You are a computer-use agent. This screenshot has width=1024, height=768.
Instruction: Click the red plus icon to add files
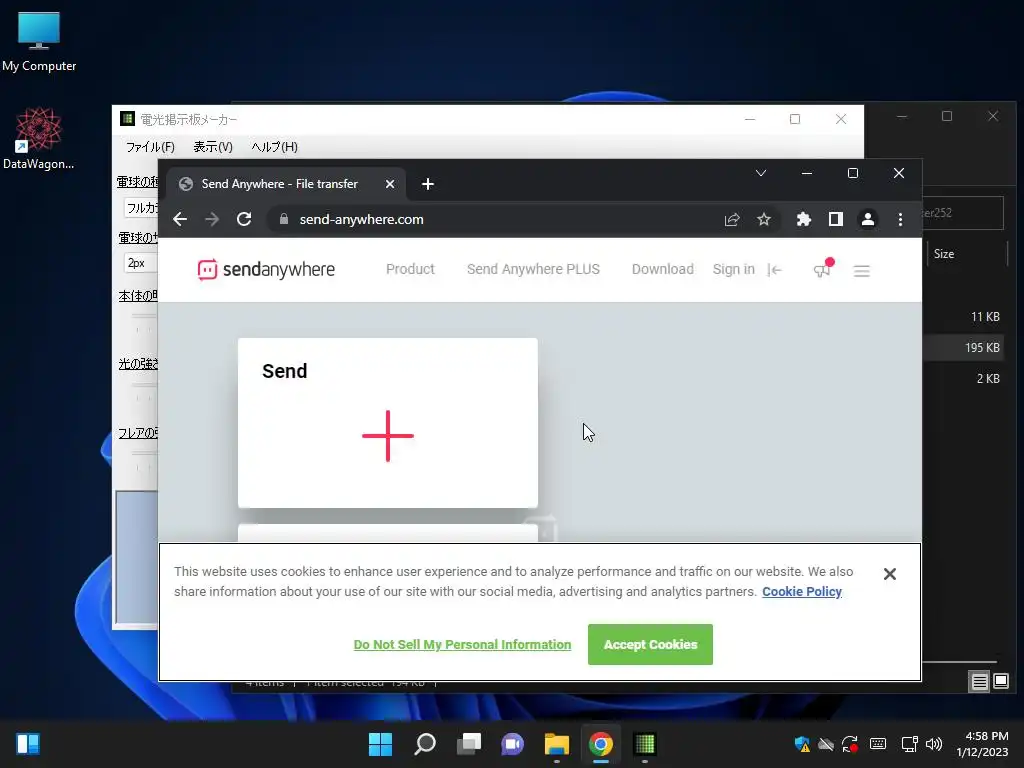388,436
